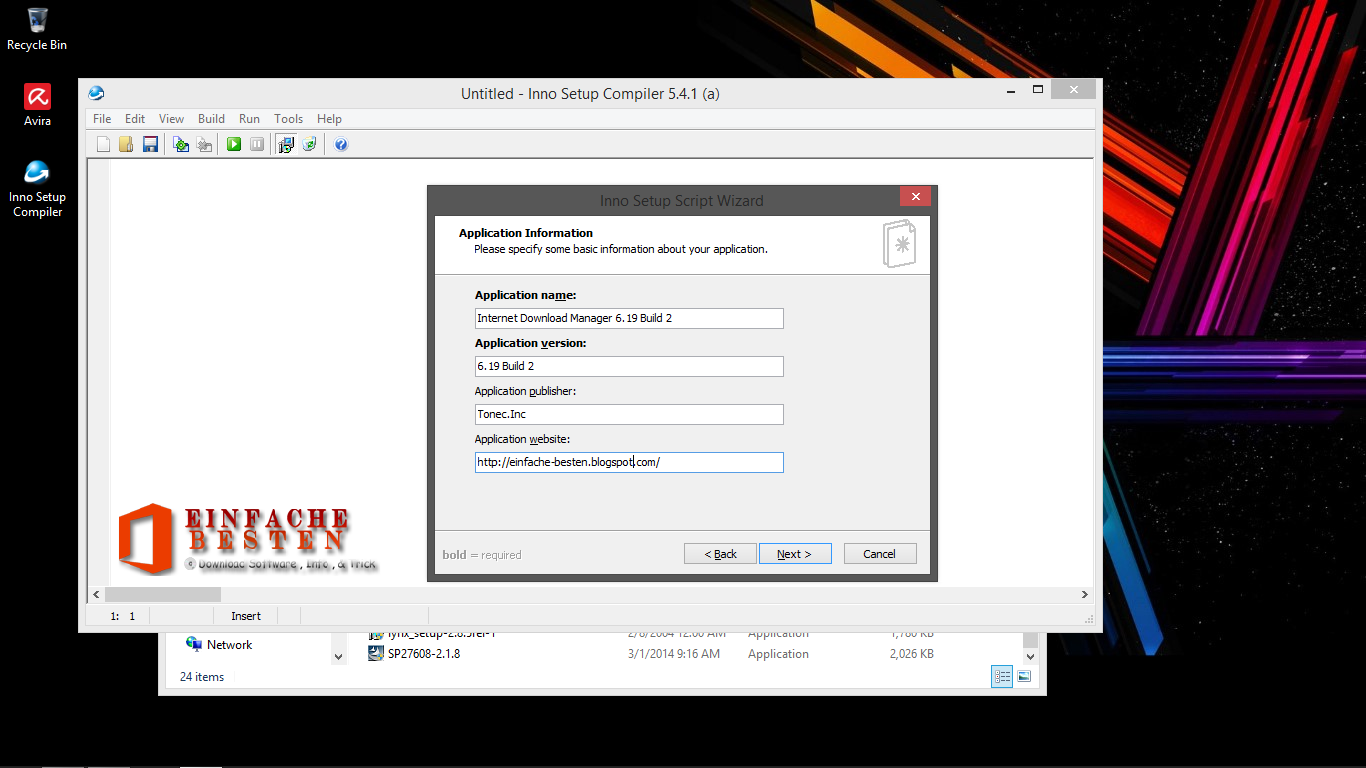The width and height of the screenshot is (1366, 768).
Task: Click the Next button in the wizard
Action: click(795, 553)
